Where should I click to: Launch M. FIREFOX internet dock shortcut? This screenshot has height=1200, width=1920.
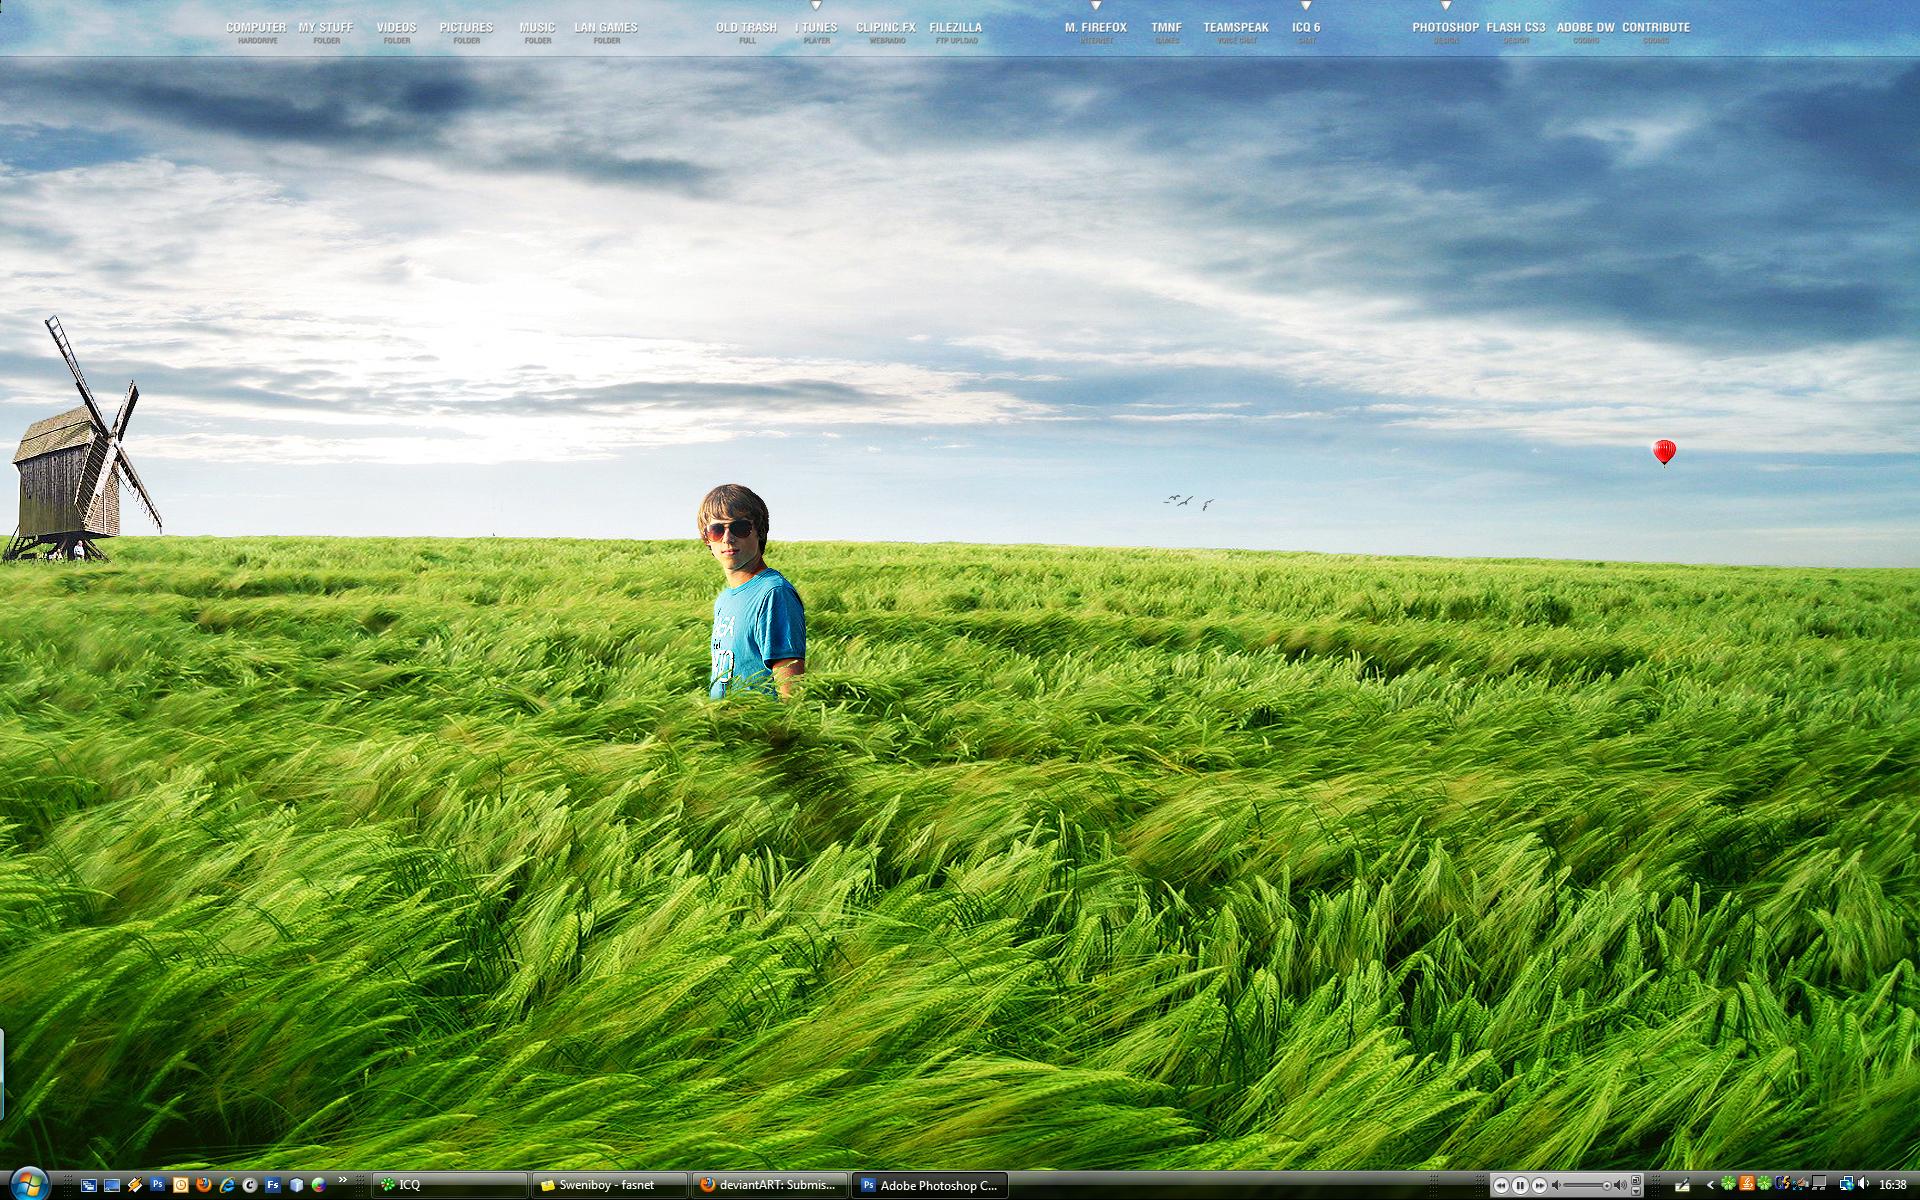click(x=1096, y=32)
